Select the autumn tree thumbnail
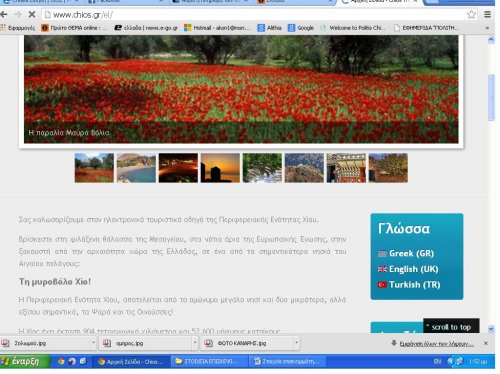The height and width of the screenshot is (374, 500). [x=388, y=168]
